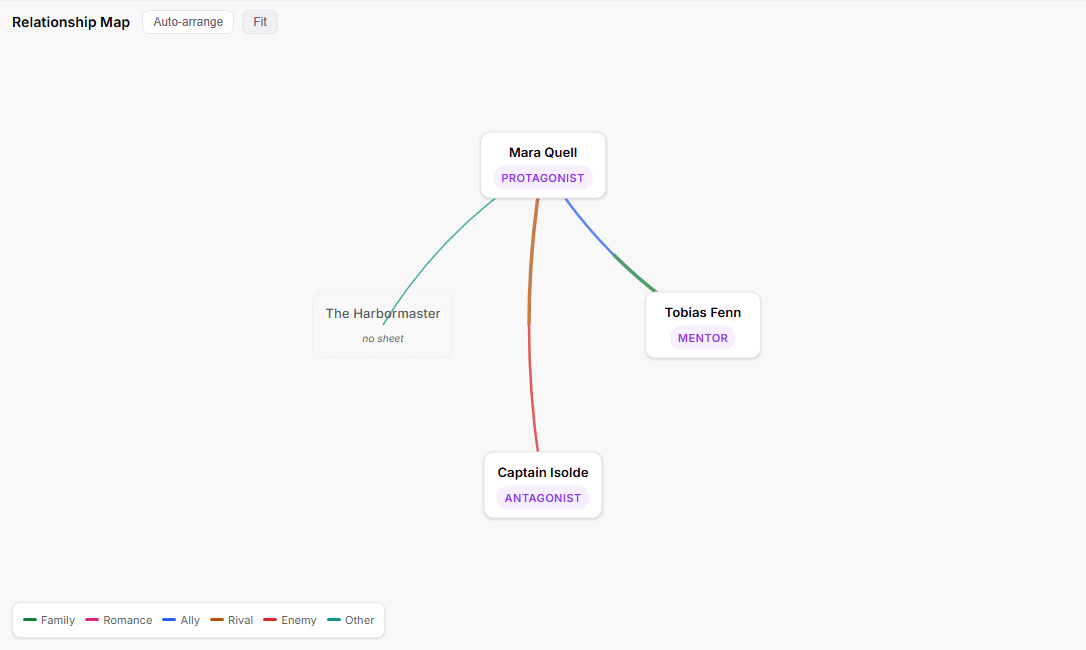The image size is (1086, 650).
Task: Click the ANTAGONIST role badge
Action: (x=542, y=498)
